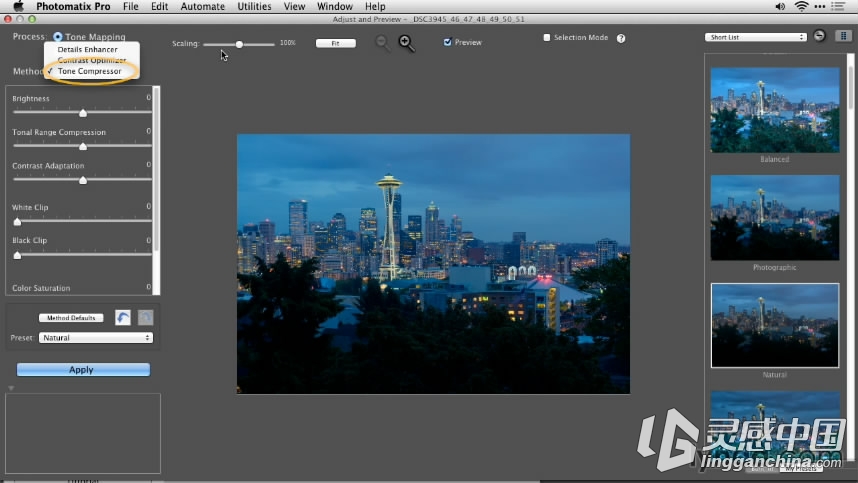858x483 pixels.
Task: Click the zoom in magnifier icon
Action: click(407, 43)
